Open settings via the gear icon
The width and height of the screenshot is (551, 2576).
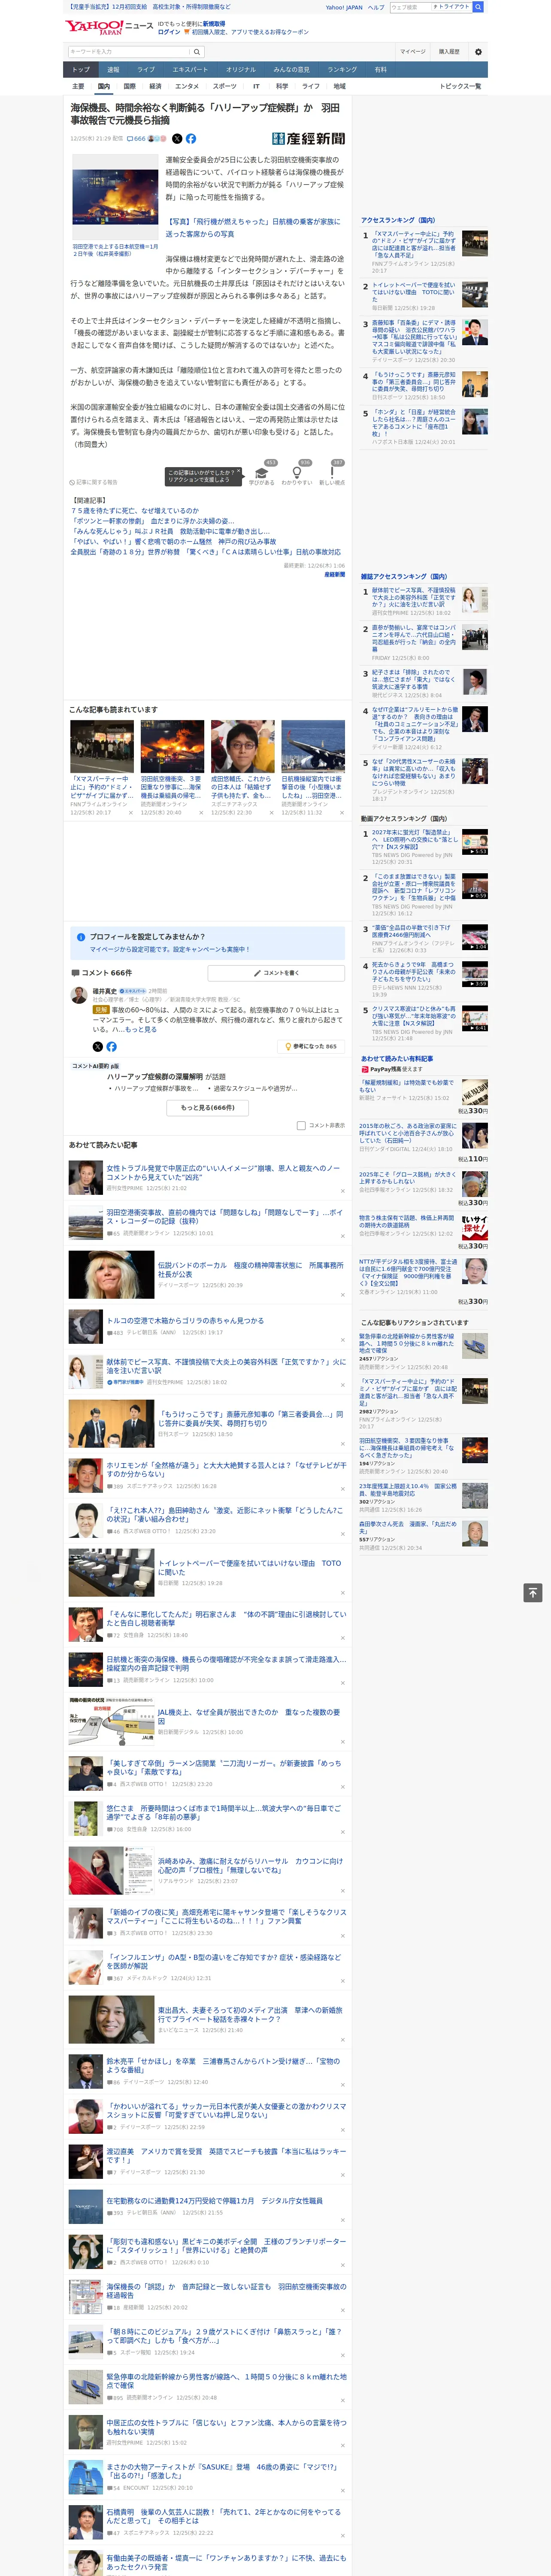(x=478, y=51)
